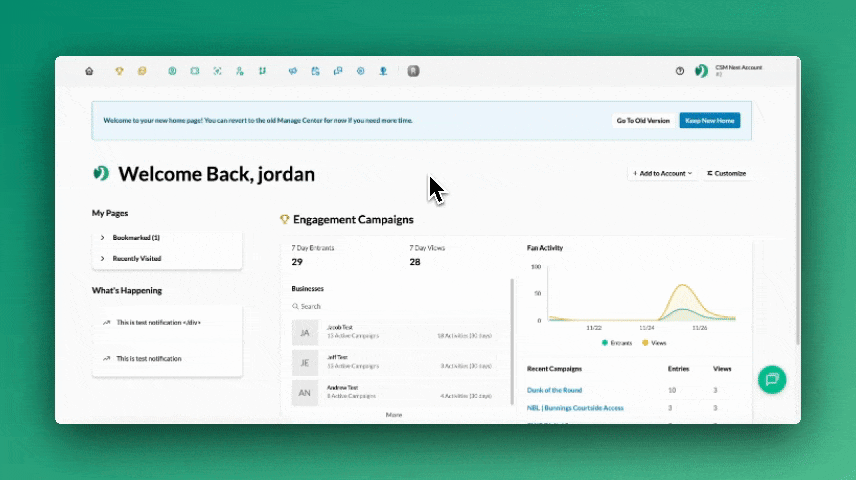Open NBL Bunnings Courtside Access link
856x480 pixels.
click(574, 408)
